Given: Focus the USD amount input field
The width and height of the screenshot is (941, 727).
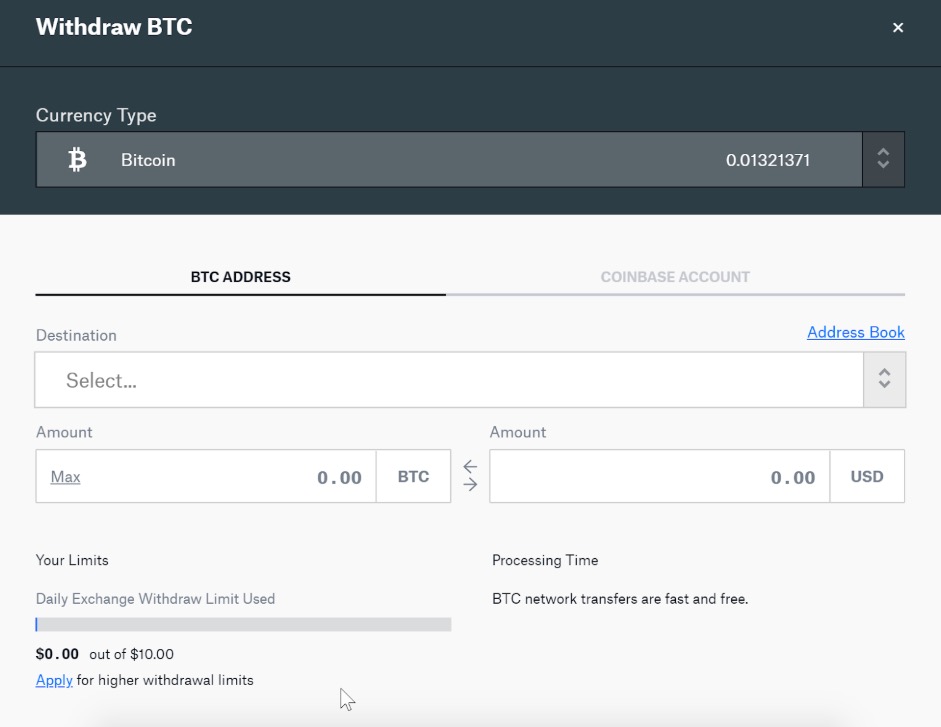Looking at the screenshot, I should click(660, 476).
